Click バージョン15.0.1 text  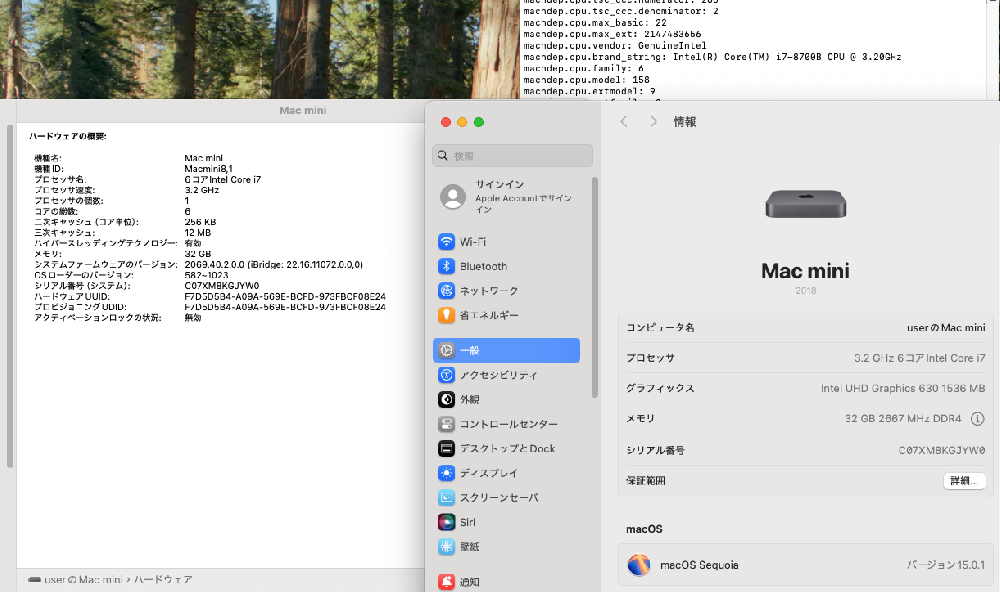(946, 565)
